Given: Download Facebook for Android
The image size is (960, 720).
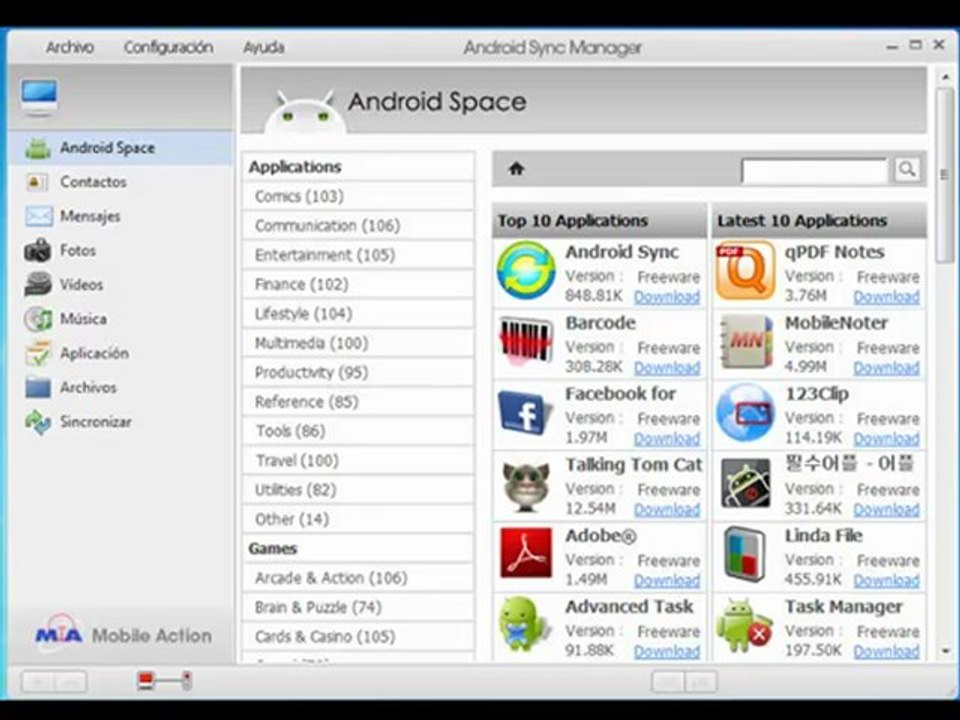Looking at the screenshot, I should click(667, 439).
